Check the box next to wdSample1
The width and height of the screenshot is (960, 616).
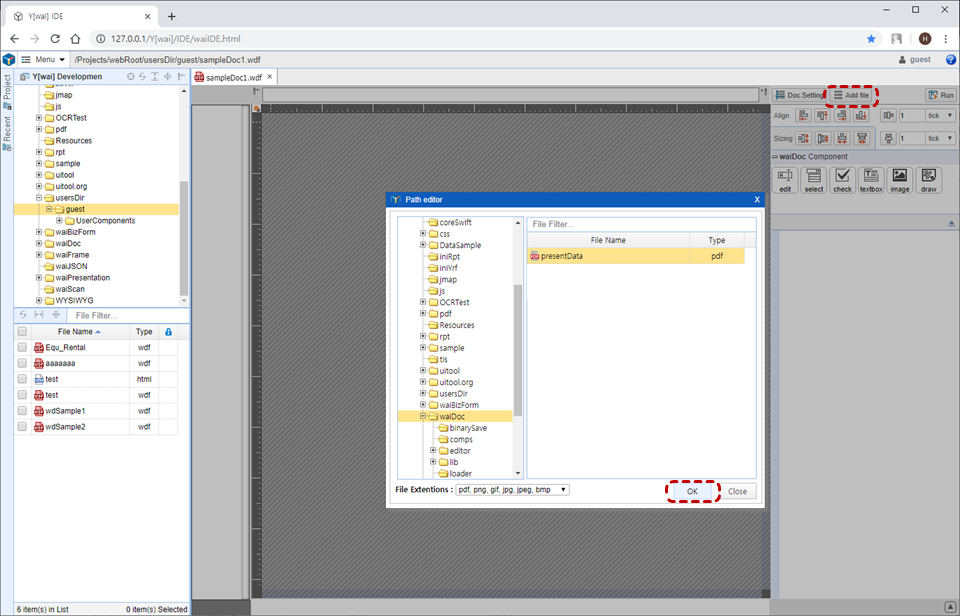(22, 411)
